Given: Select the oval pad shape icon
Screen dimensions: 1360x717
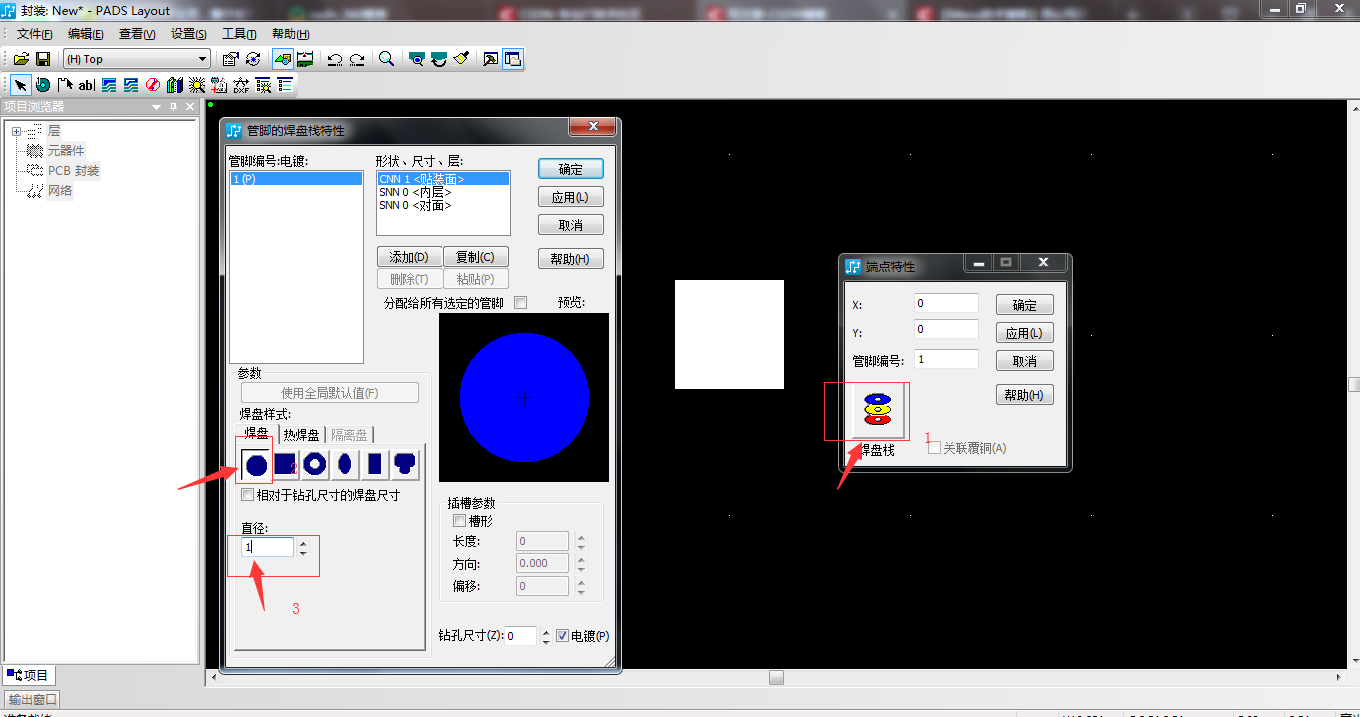Looking at the screenshot, I should coord(343,464).
